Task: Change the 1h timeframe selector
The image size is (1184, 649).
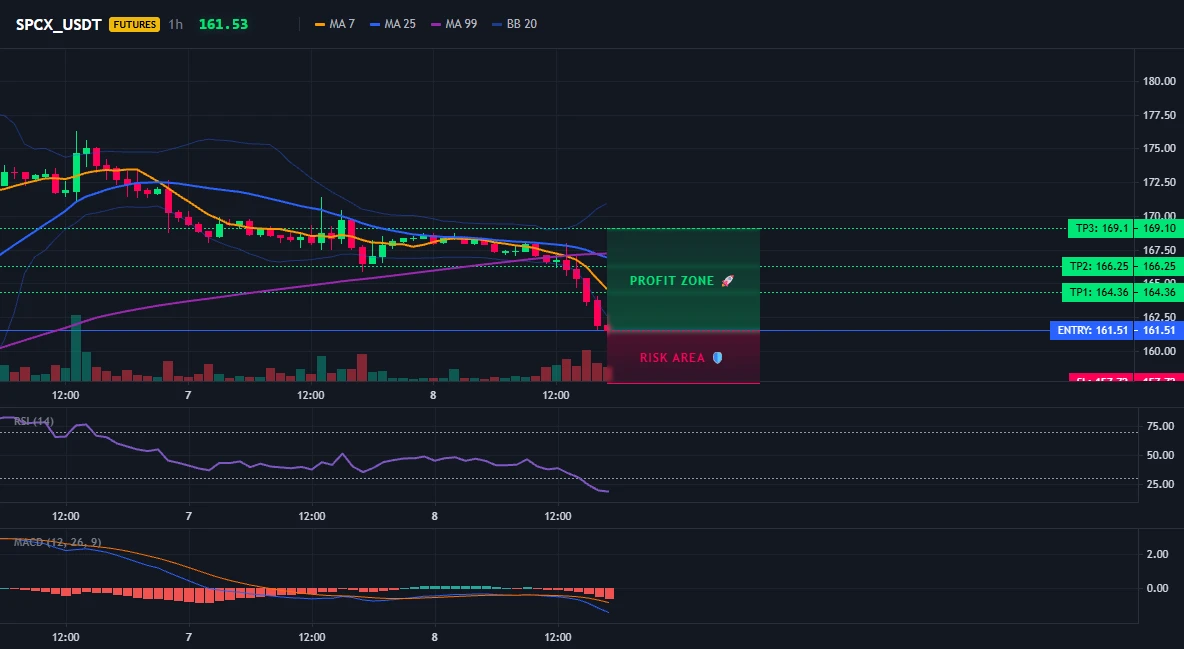Action: pos(175,24)
